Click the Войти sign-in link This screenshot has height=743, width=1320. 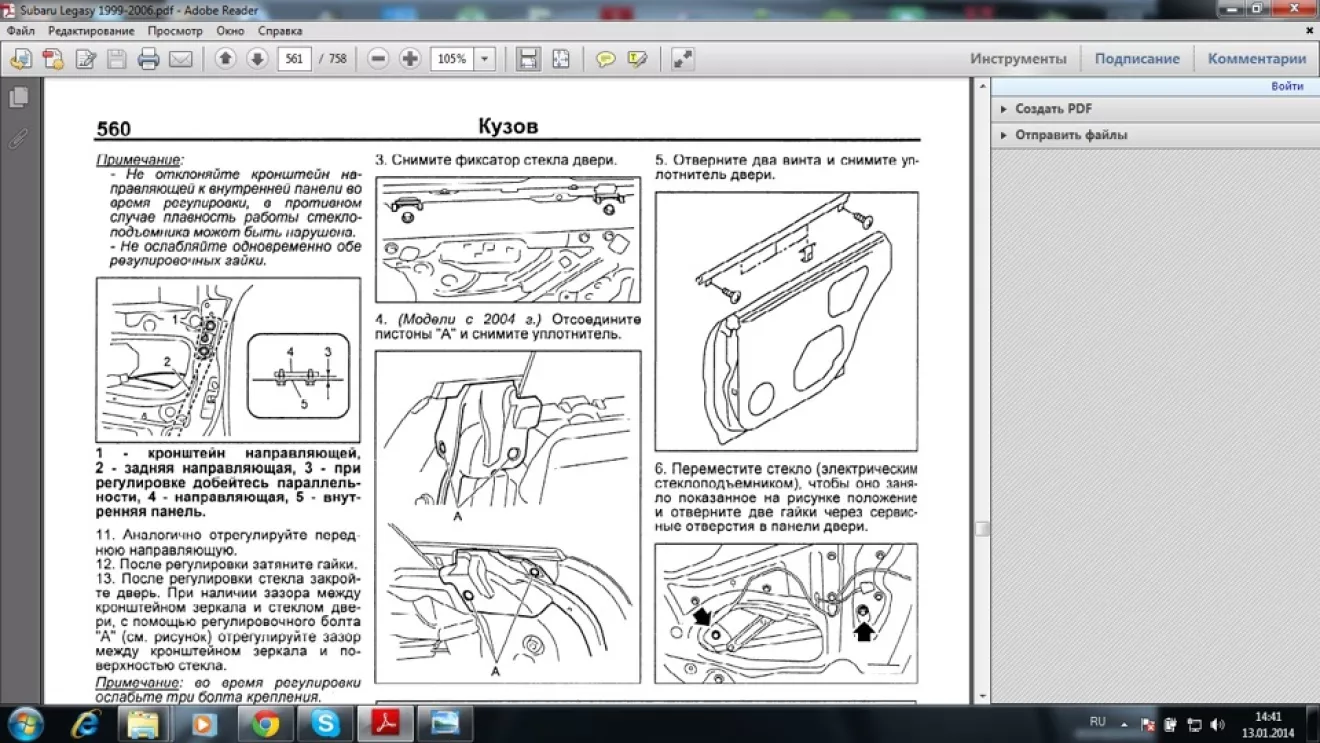tap(1287, 86)
